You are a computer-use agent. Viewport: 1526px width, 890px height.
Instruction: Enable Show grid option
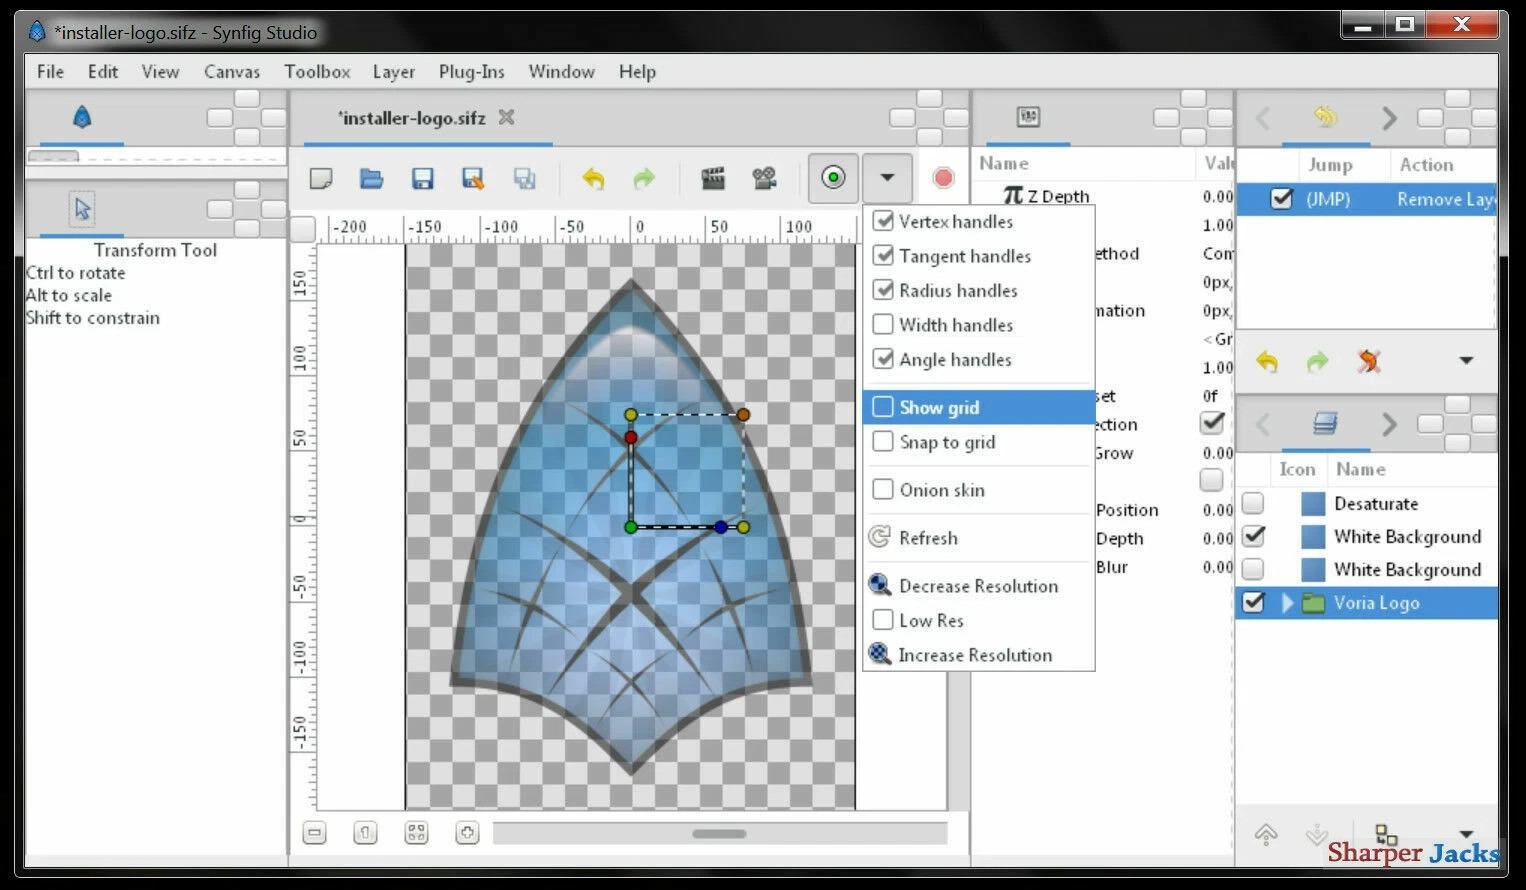[979, 407]
